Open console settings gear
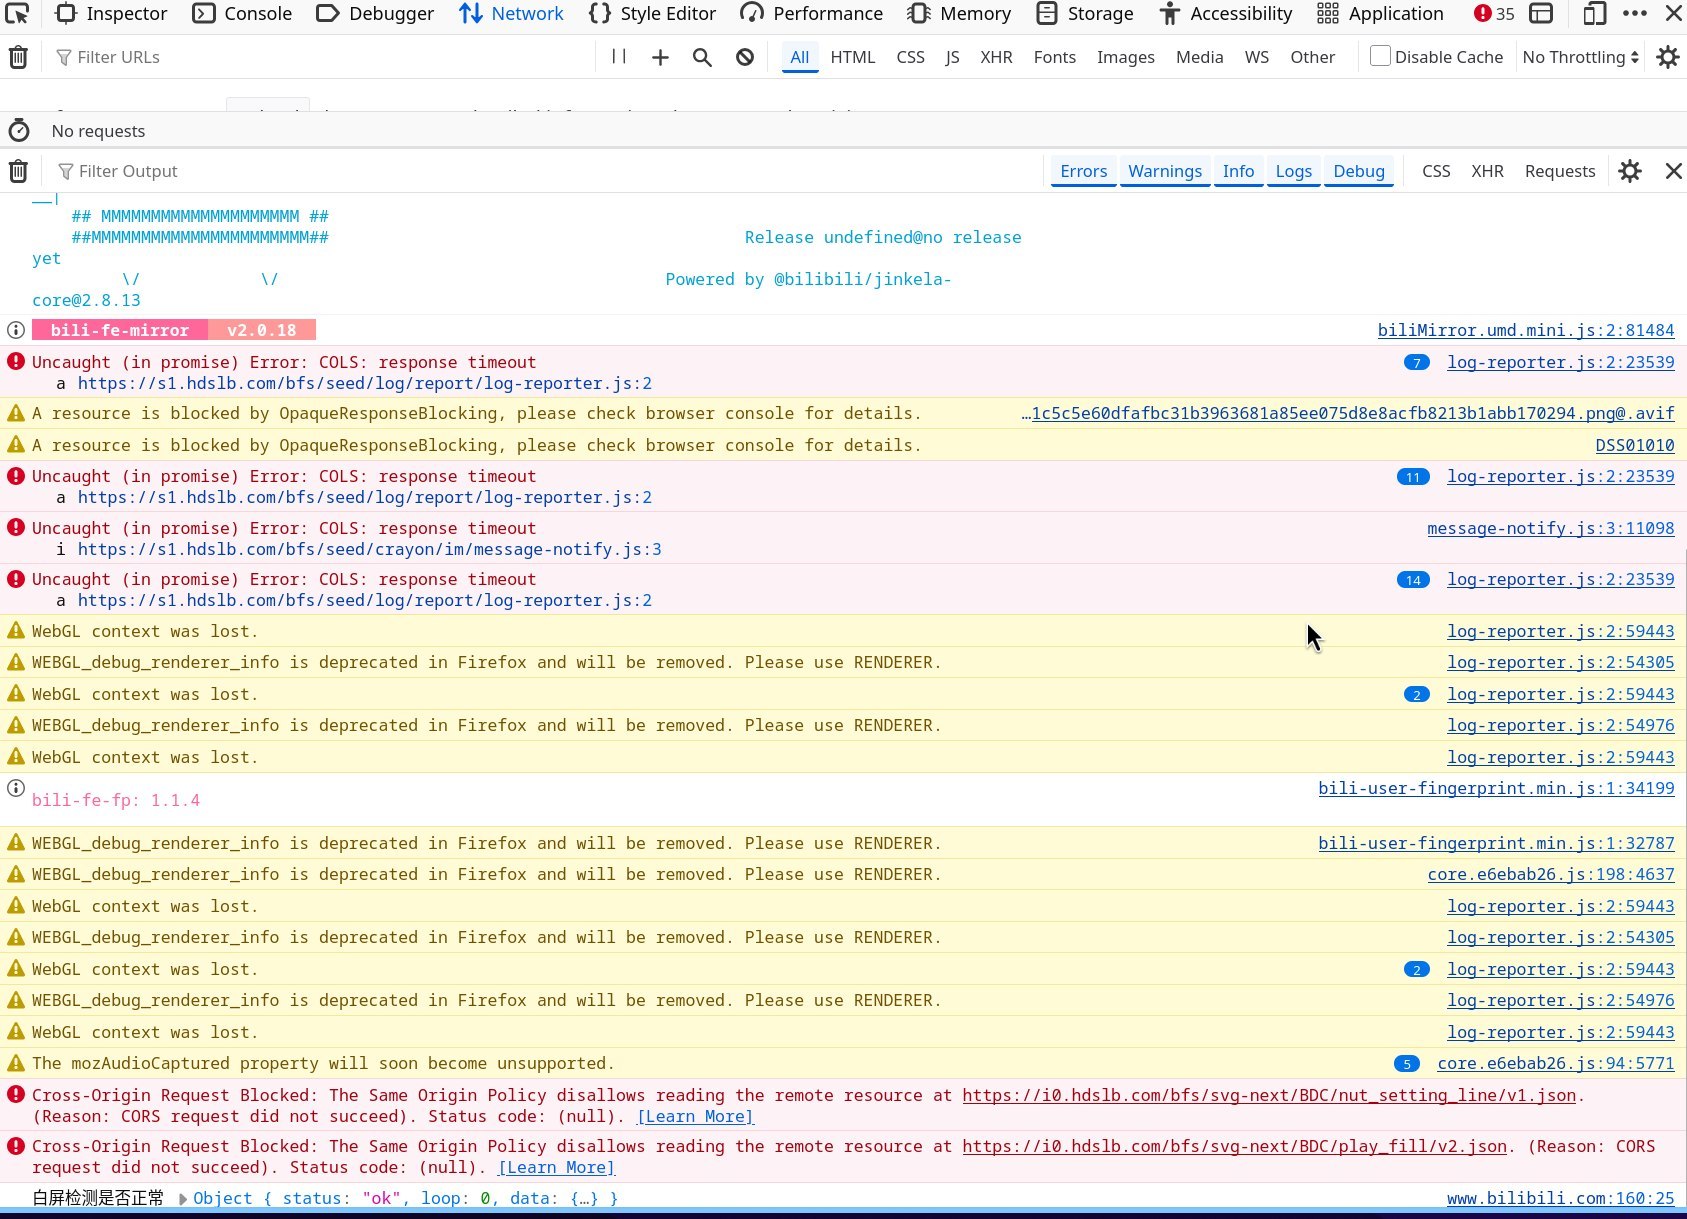The image size is (1687, 1219). coord(1630,172)
